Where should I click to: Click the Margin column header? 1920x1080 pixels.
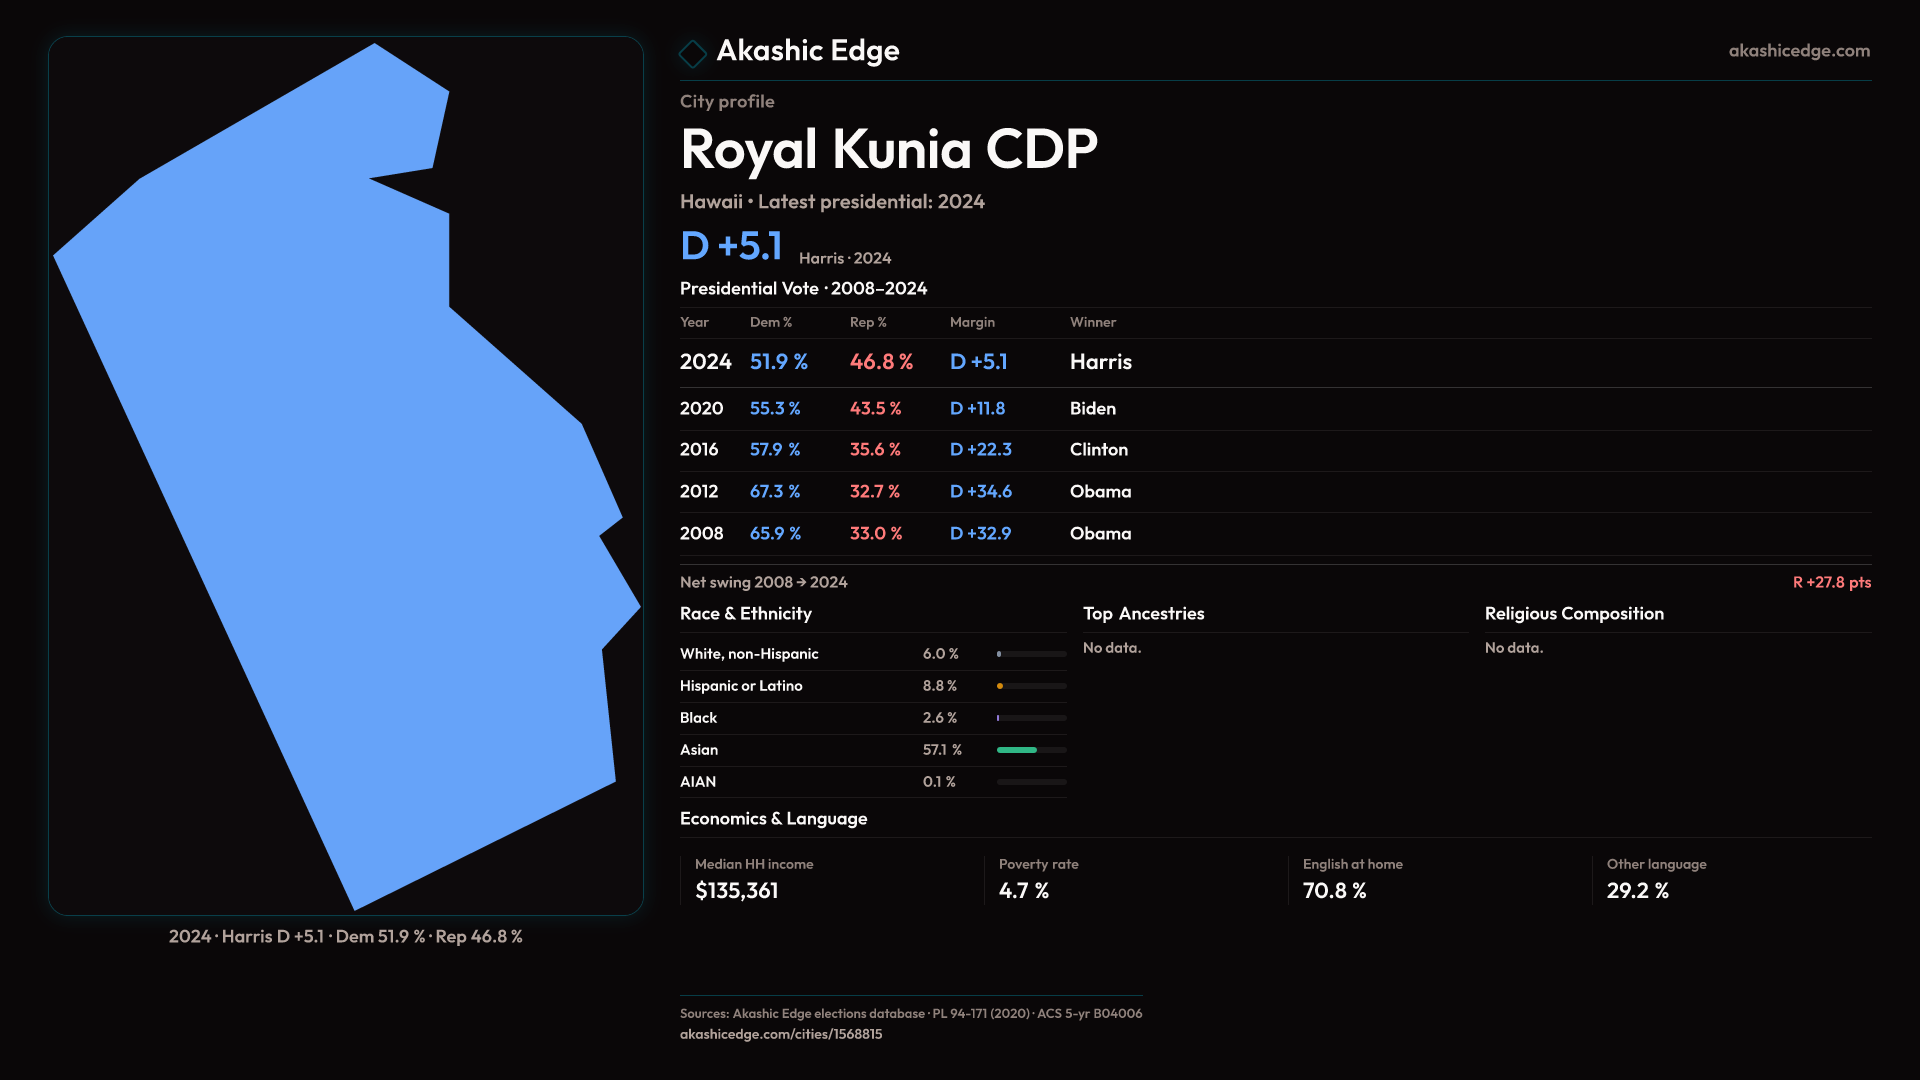pyautogui.click(x=972, y=322)
